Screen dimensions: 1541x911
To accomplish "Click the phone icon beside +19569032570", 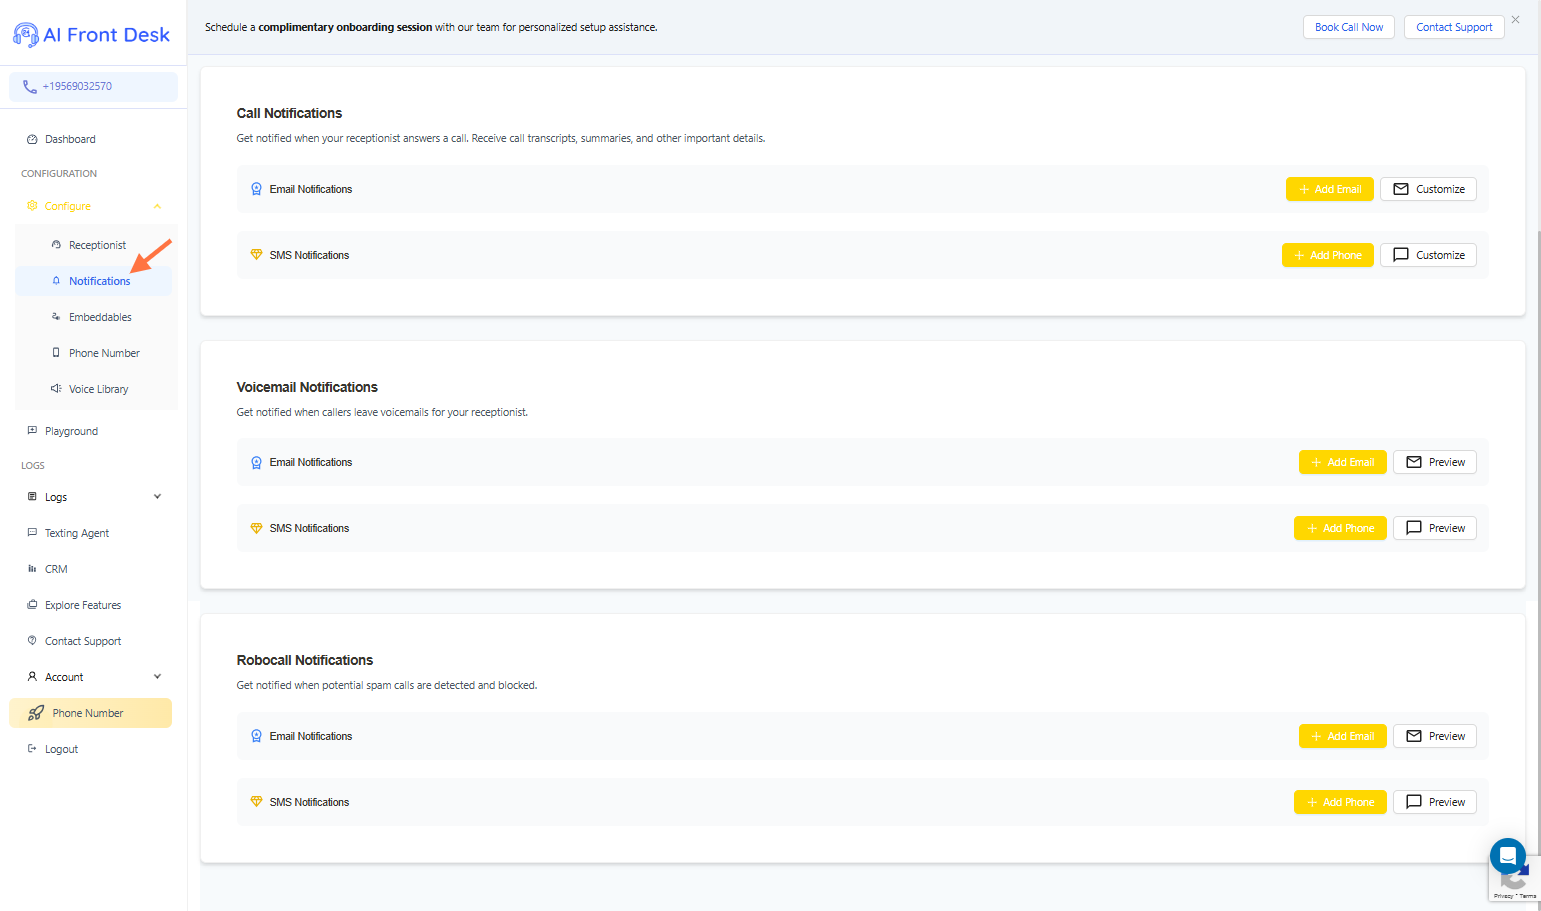I will tap(30, 87).
